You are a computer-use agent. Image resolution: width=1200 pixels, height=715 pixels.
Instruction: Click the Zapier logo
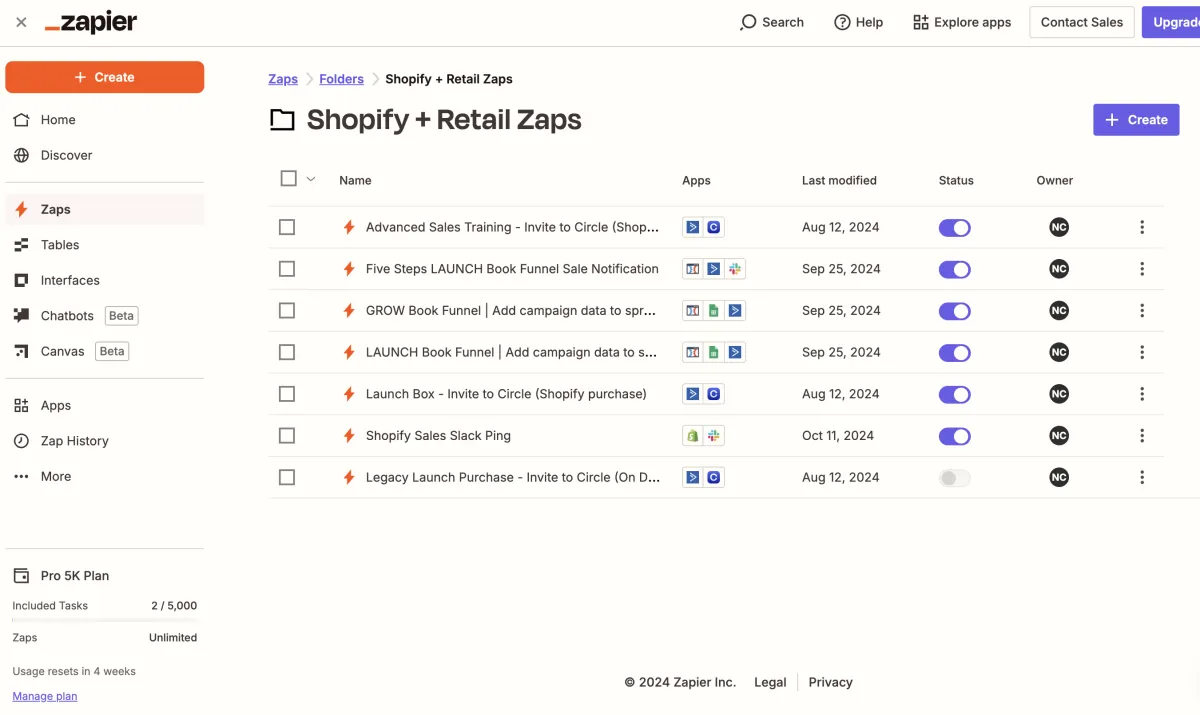tap(91, 22)
